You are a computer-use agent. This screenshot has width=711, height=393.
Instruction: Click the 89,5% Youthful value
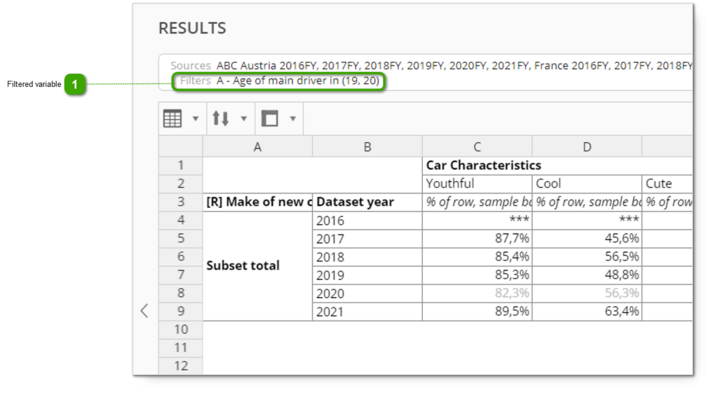tap(477, 311)
